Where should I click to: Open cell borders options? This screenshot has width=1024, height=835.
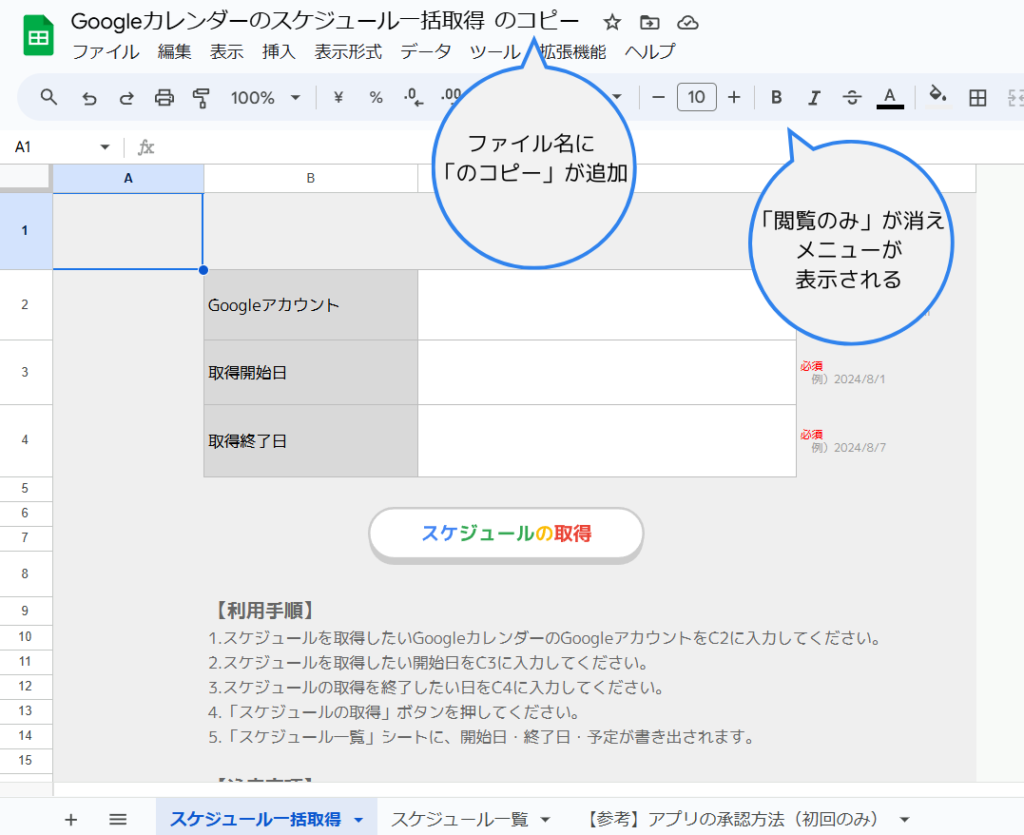pos(978,98)
